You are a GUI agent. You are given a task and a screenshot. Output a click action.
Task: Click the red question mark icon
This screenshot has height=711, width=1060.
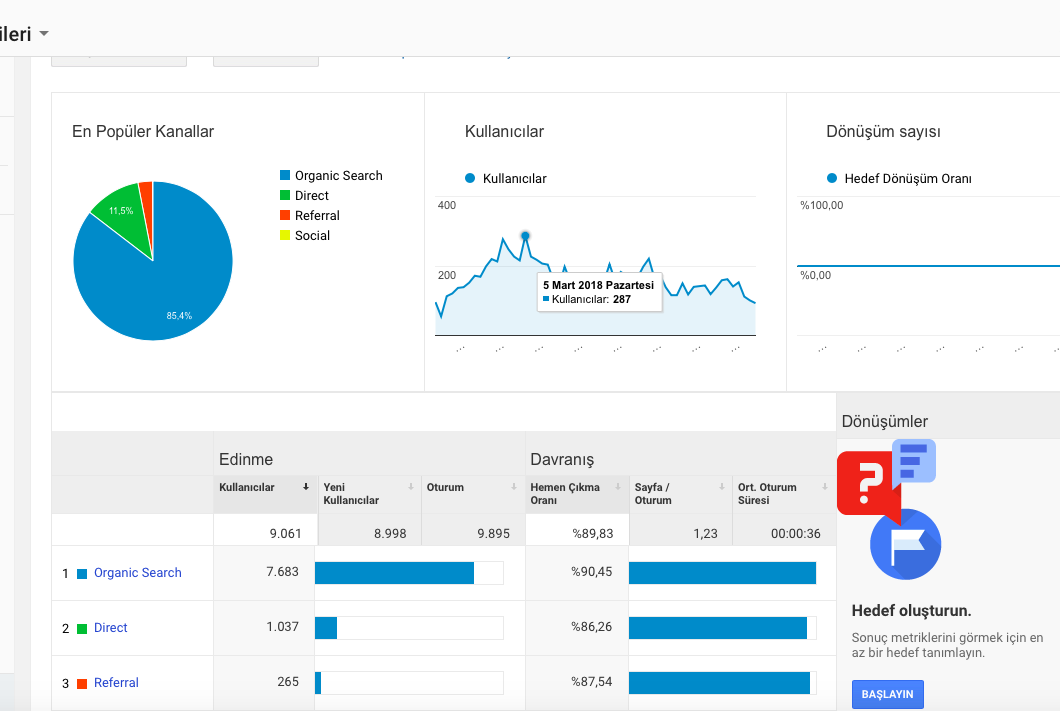(x=869, y=484)
